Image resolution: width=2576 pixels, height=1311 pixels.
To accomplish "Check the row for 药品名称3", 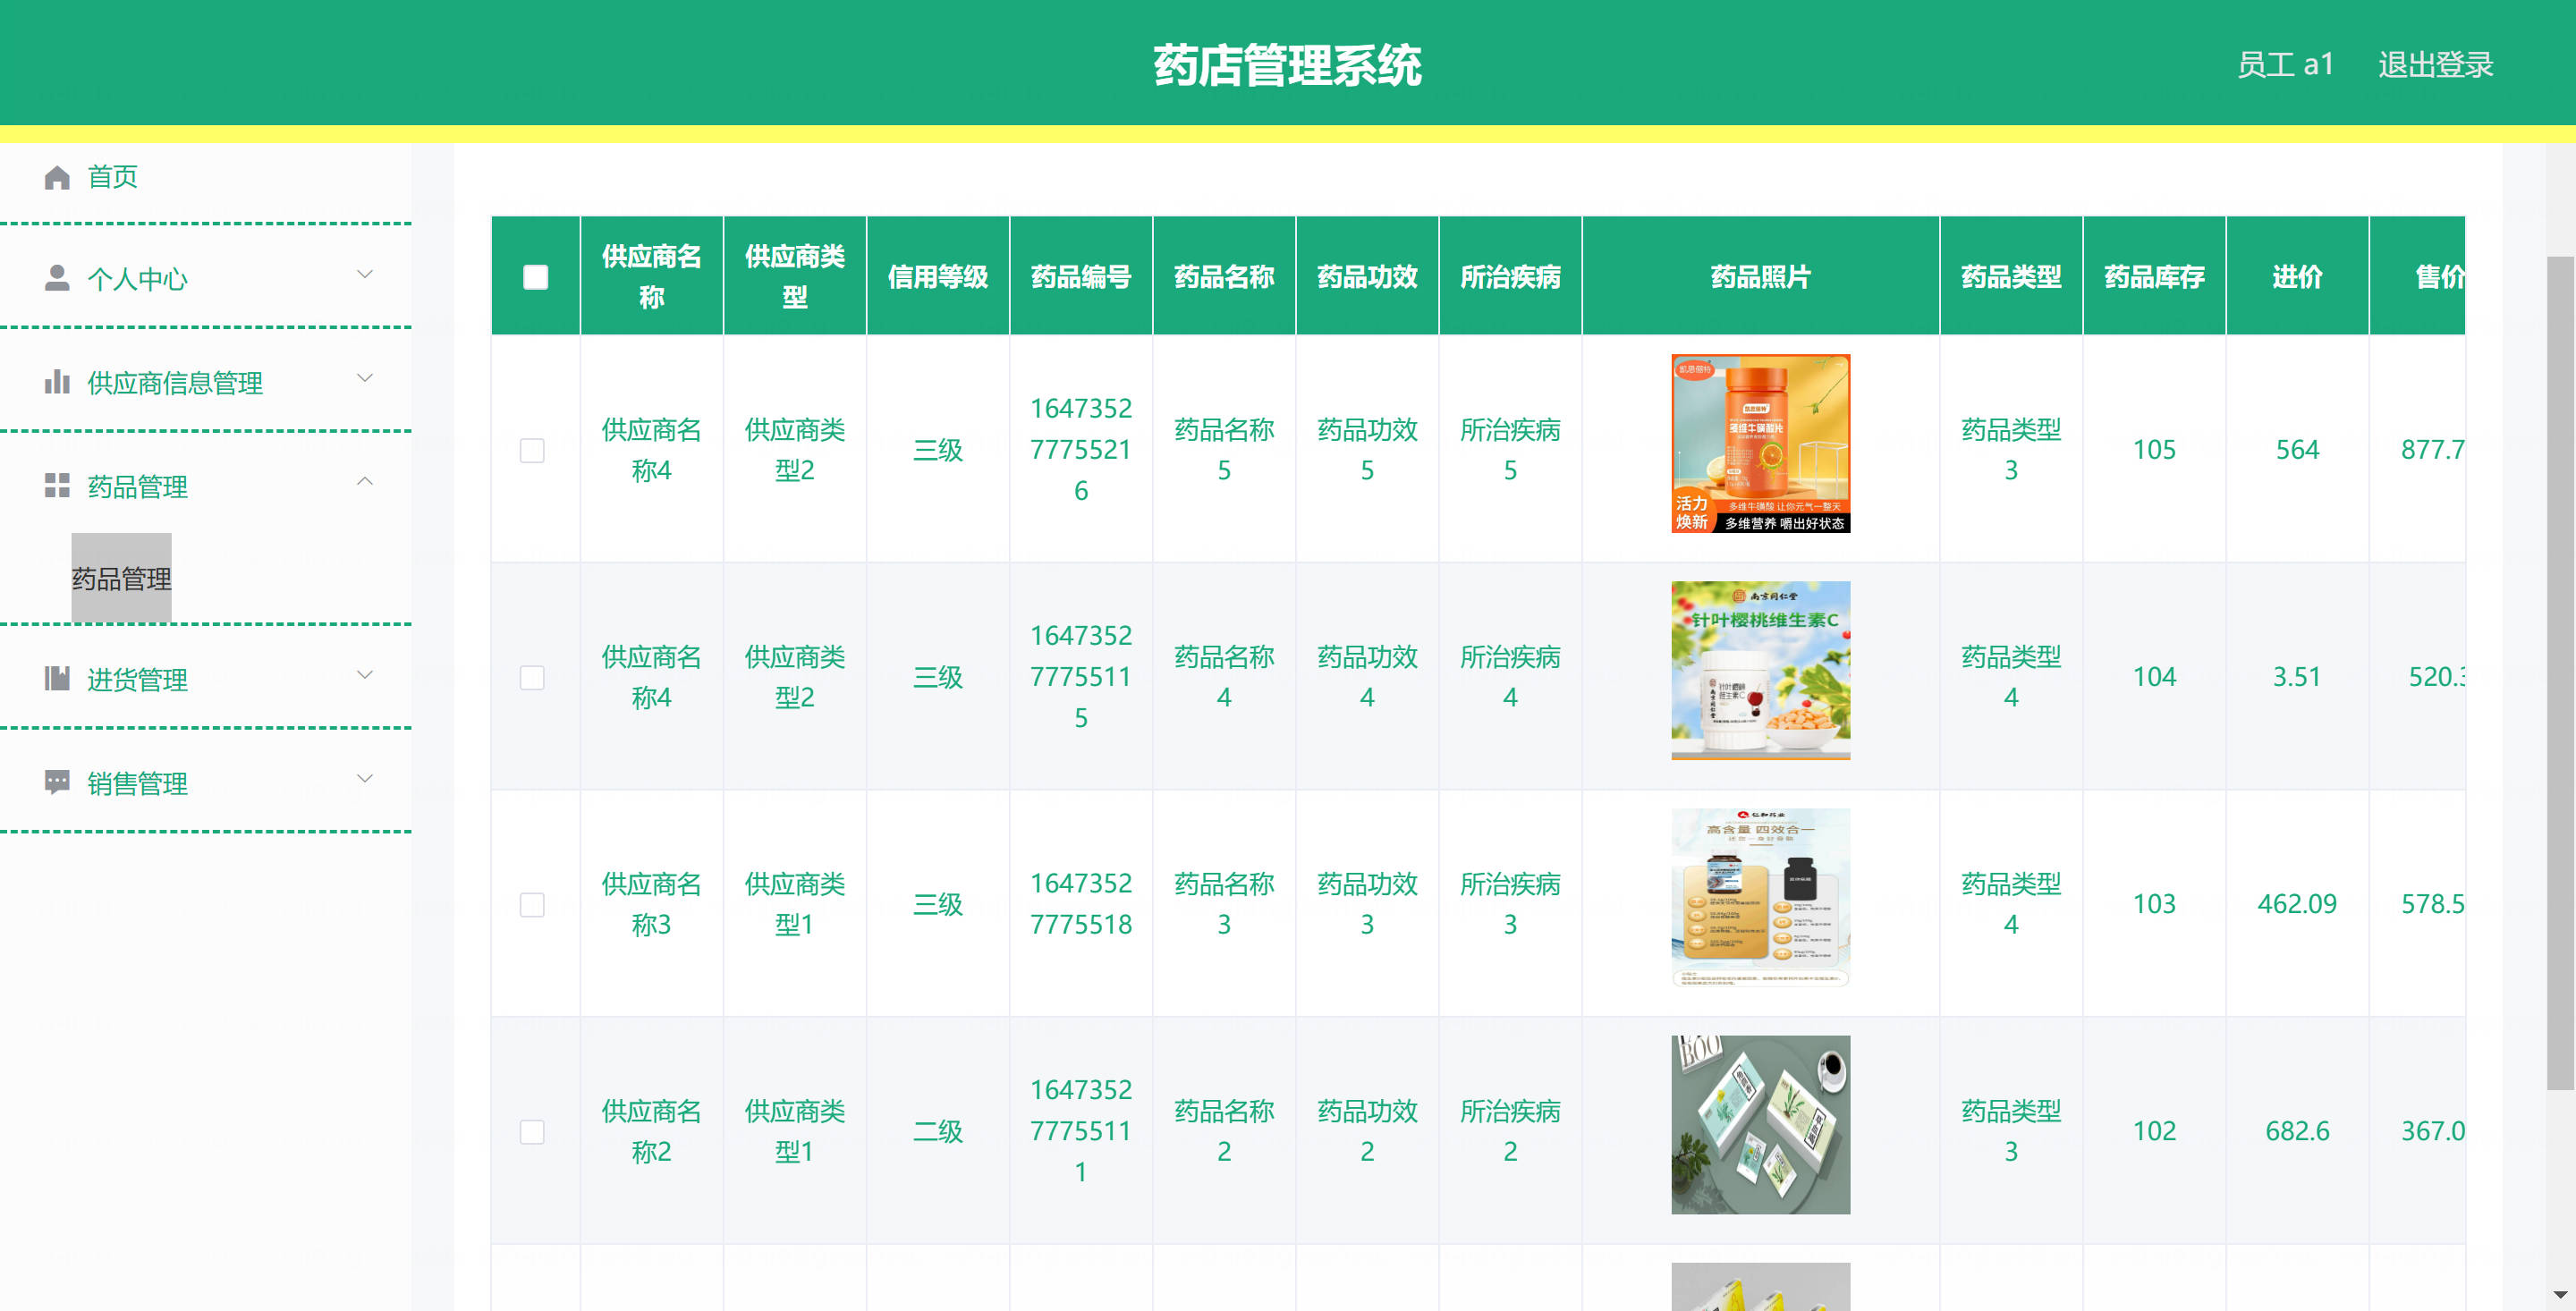I will pyautogui.click(x=532, y=905).
